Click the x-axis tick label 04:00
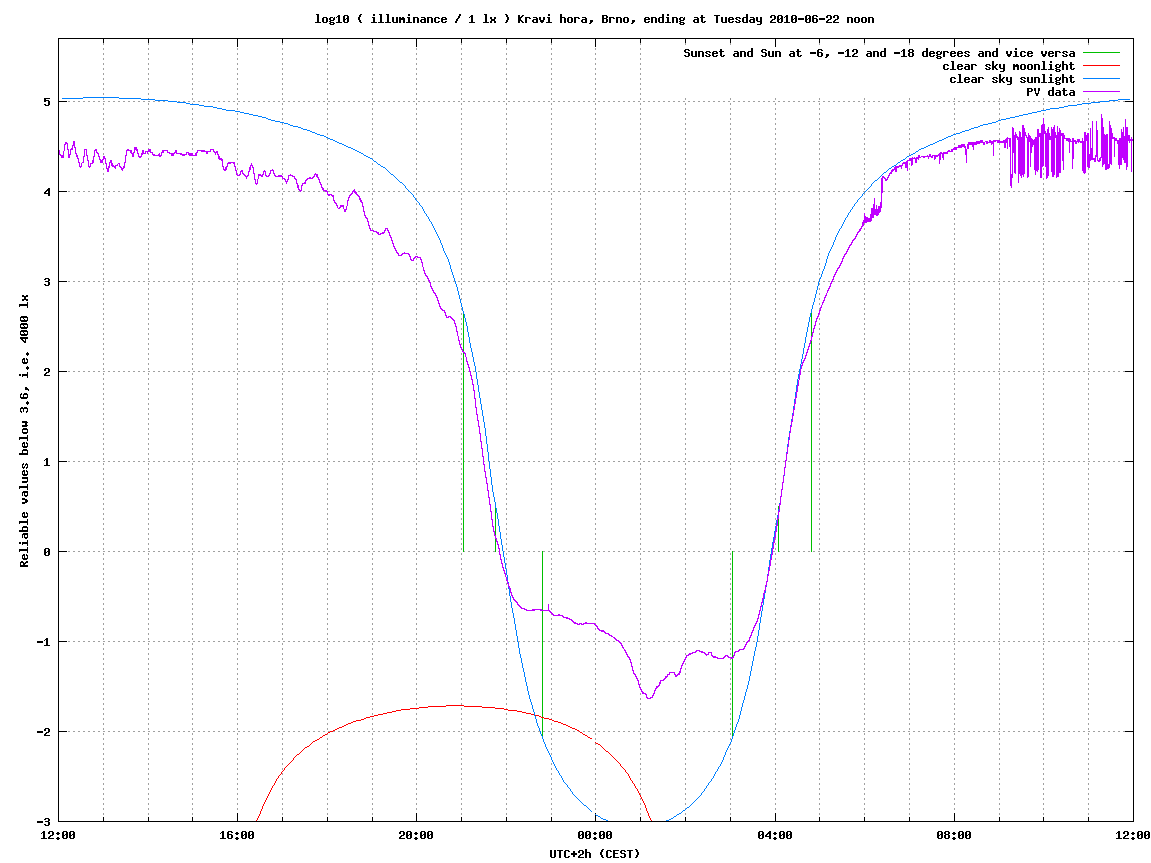 [774, 835]
